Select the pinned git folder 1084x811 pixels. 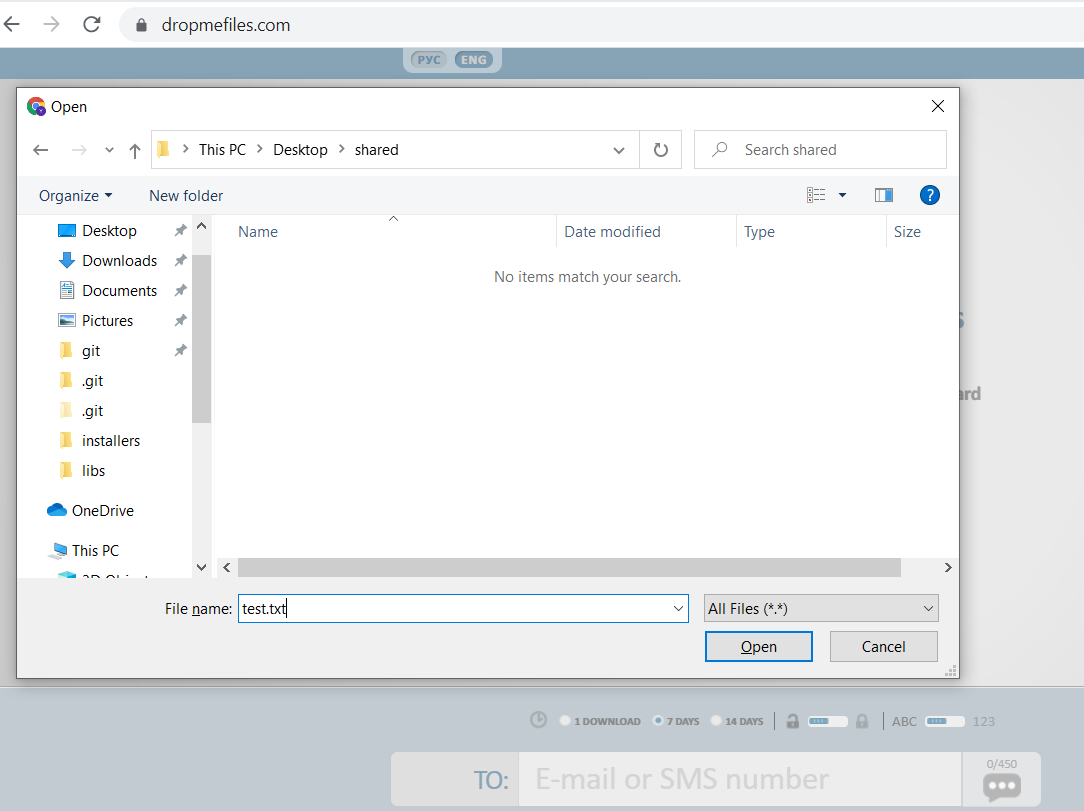[93, 350]
